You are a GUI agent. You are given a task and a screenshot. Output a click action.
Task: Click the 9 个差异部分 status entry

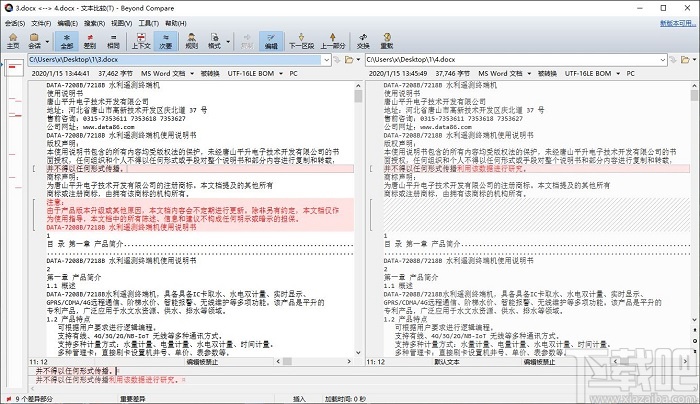(34, 399)
